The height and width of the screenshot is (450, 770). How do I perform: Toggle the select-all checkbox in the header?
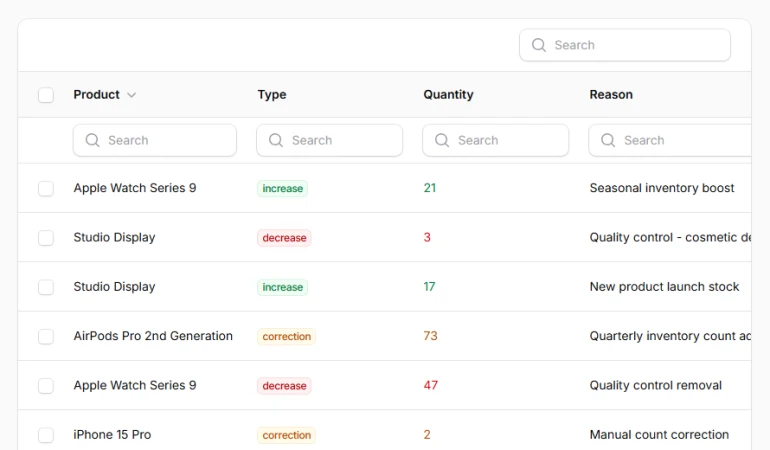pos(46,95)
